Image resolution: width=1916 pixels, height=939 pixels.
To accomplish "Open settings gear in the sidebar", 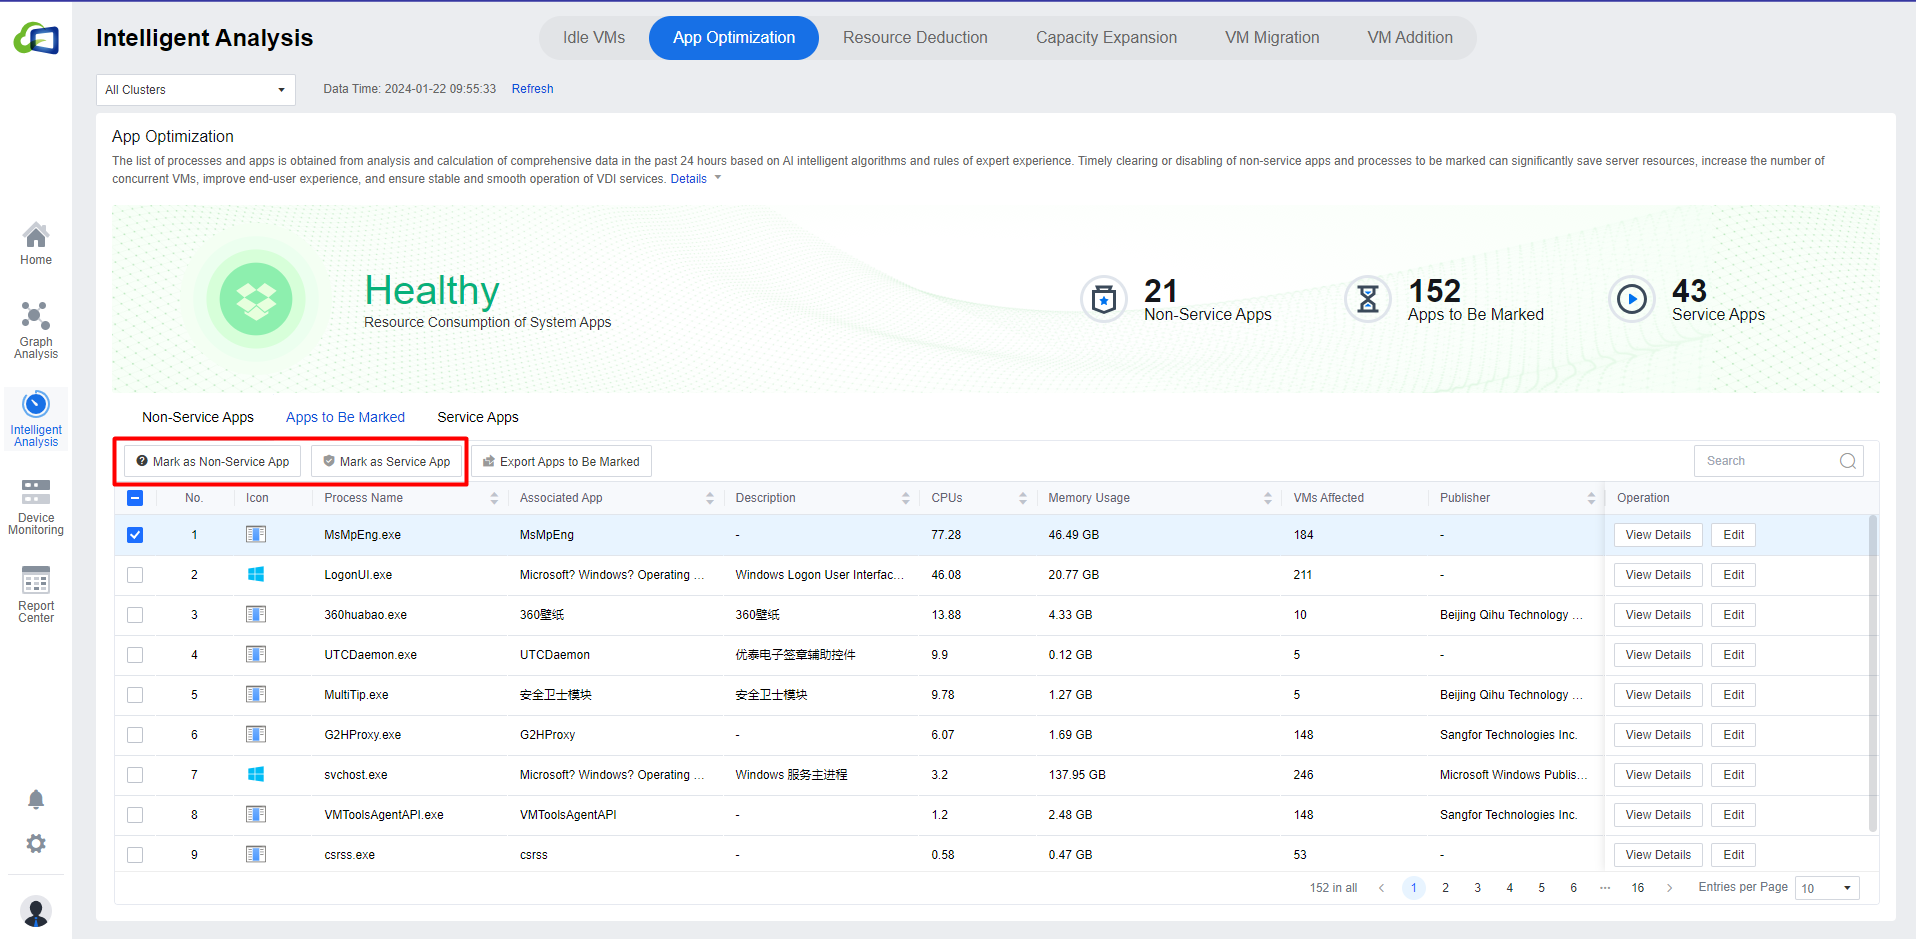I will (36, 843).
